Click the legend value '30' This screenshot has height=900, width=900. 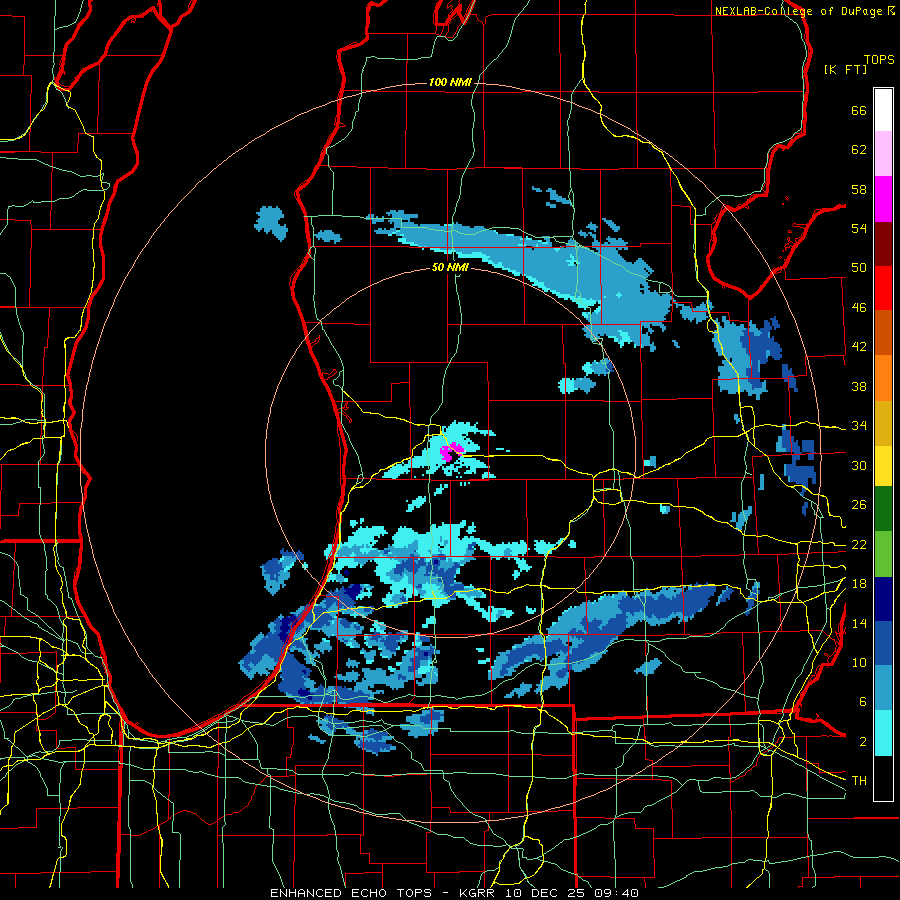click(859, 465)
